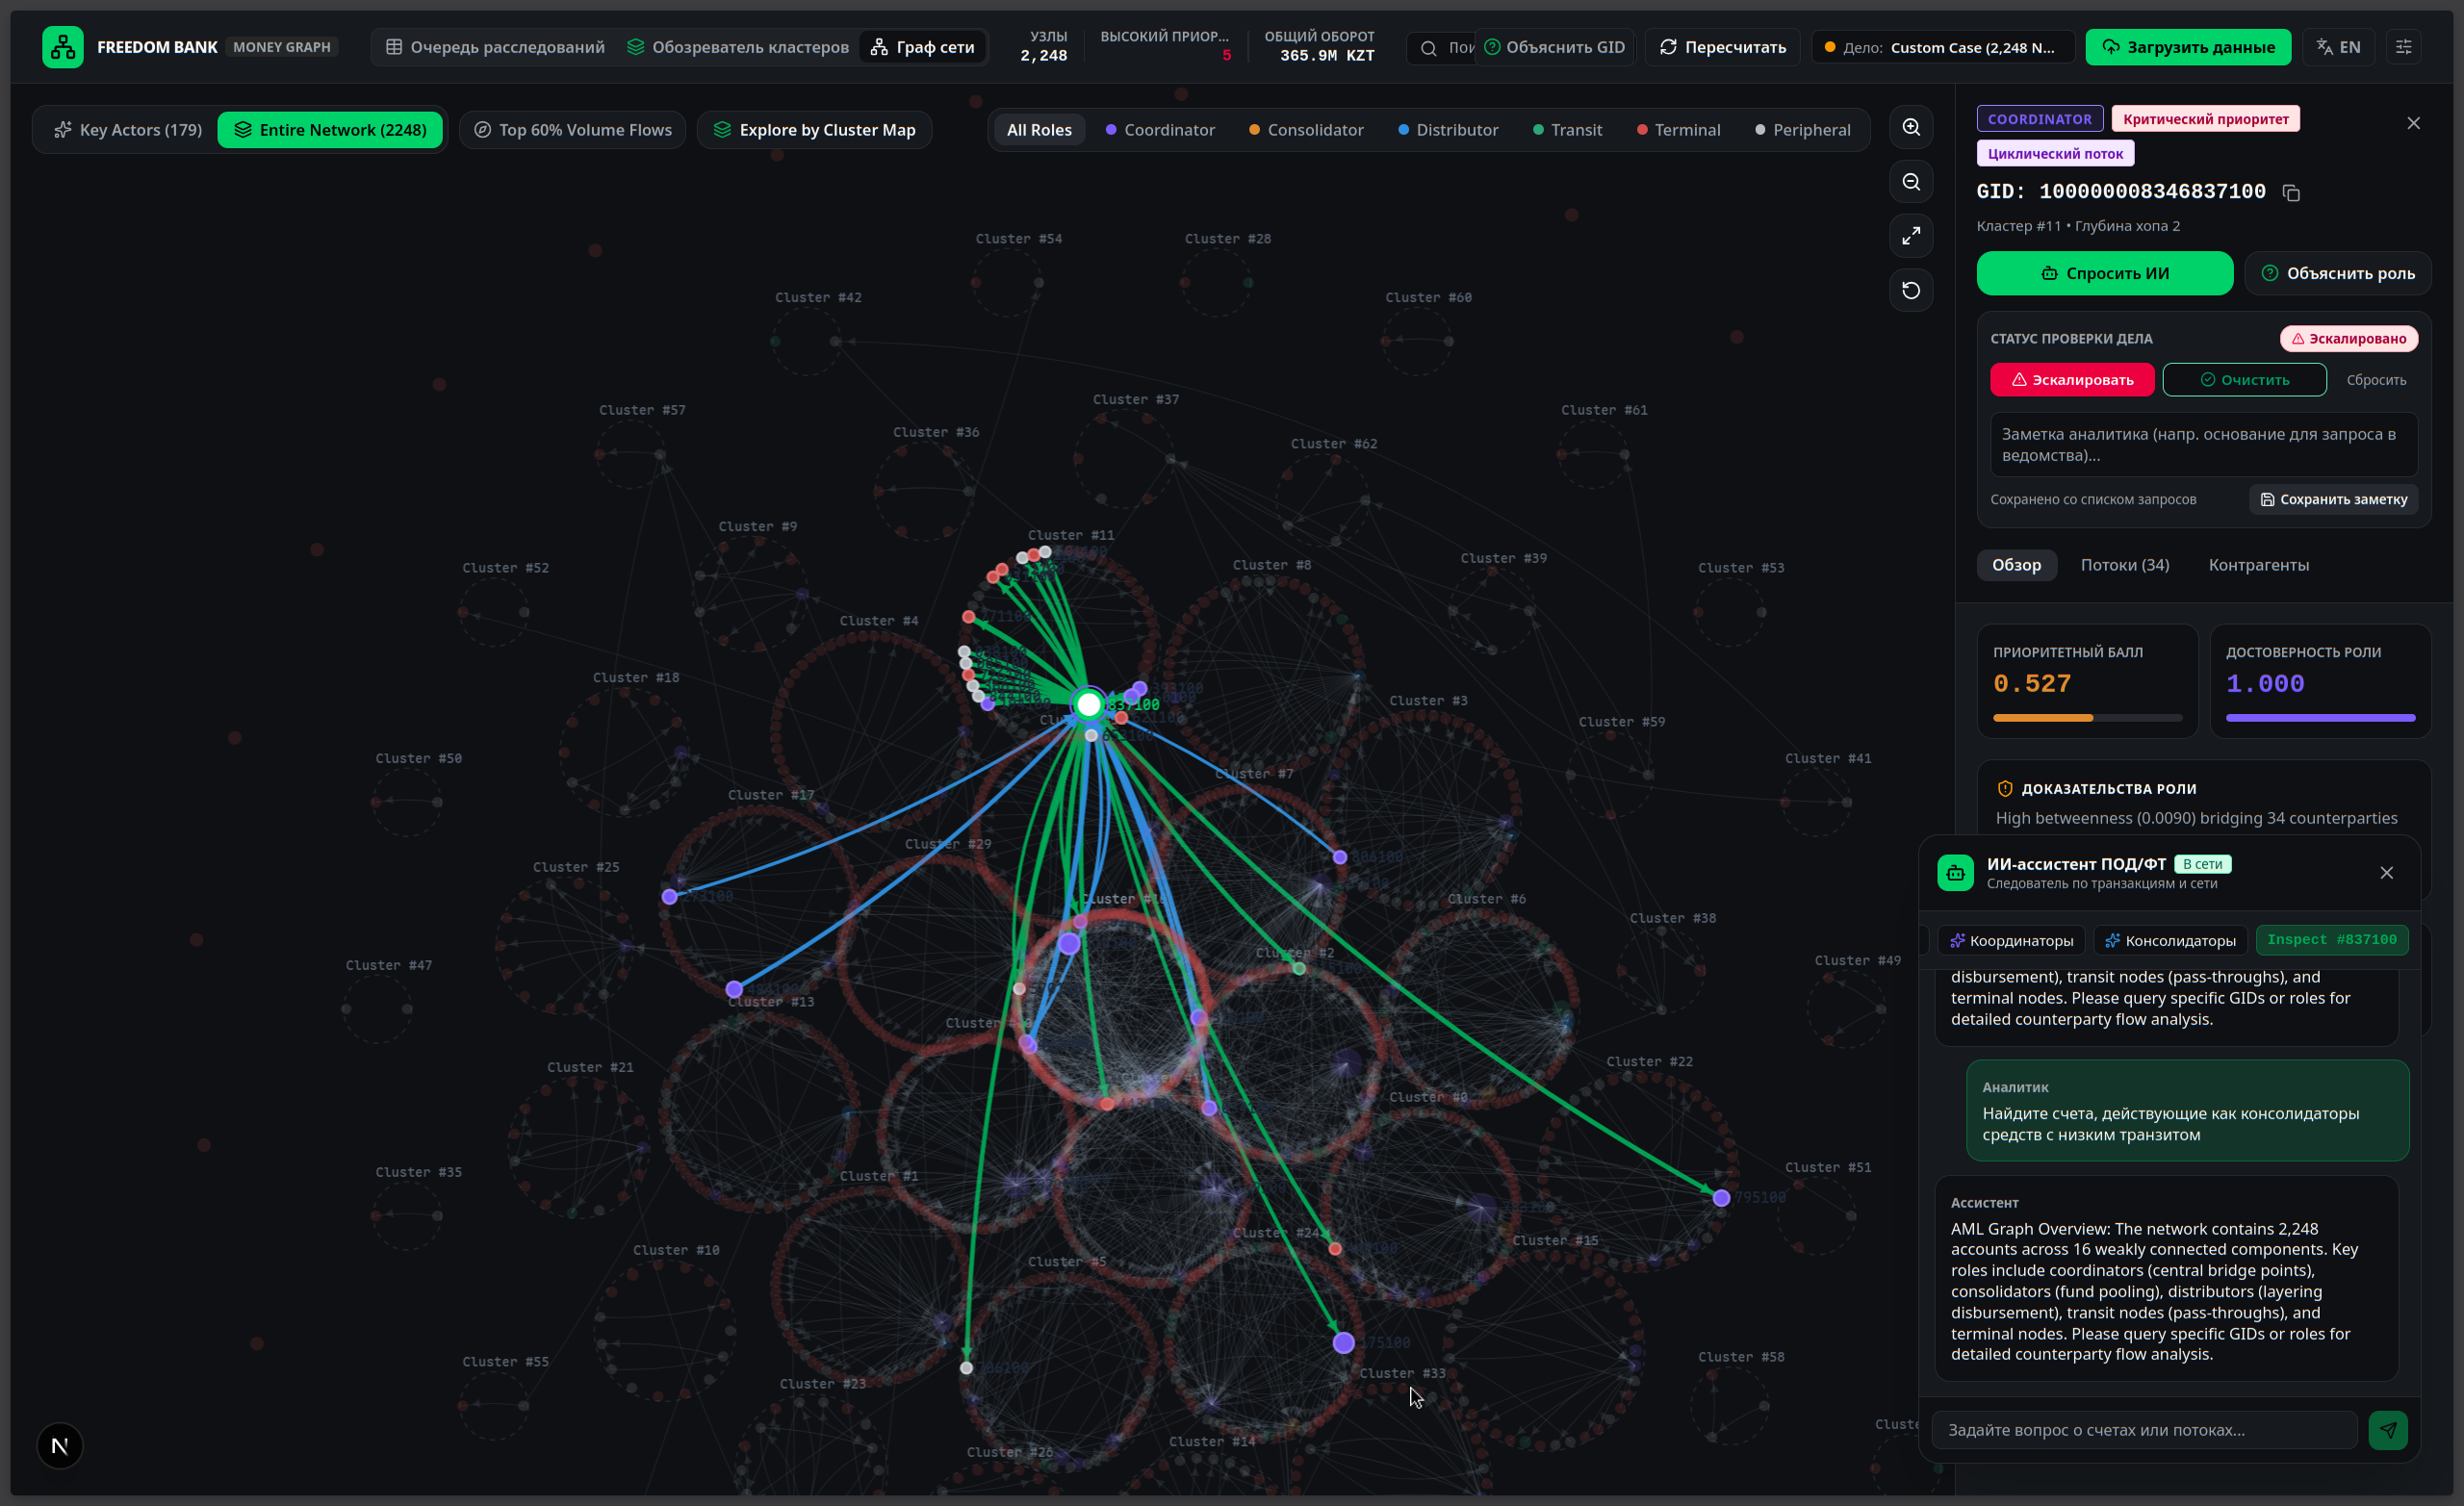Click the zoom in graph icon
The width and height of the screenshot is (2464, 1506).
[1911, 128]
